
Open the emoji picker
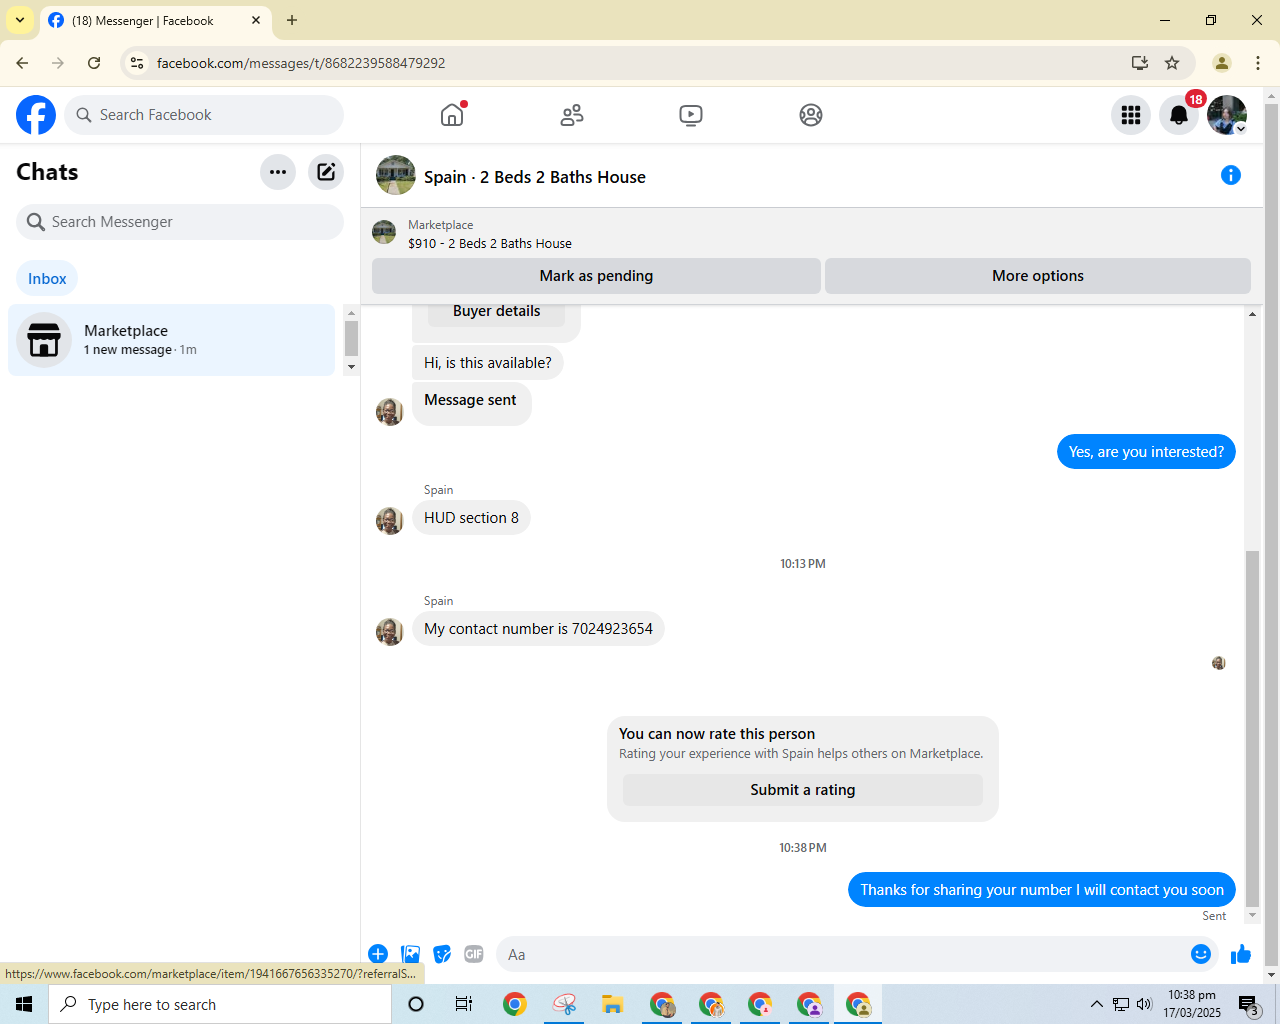point(1201,954)
